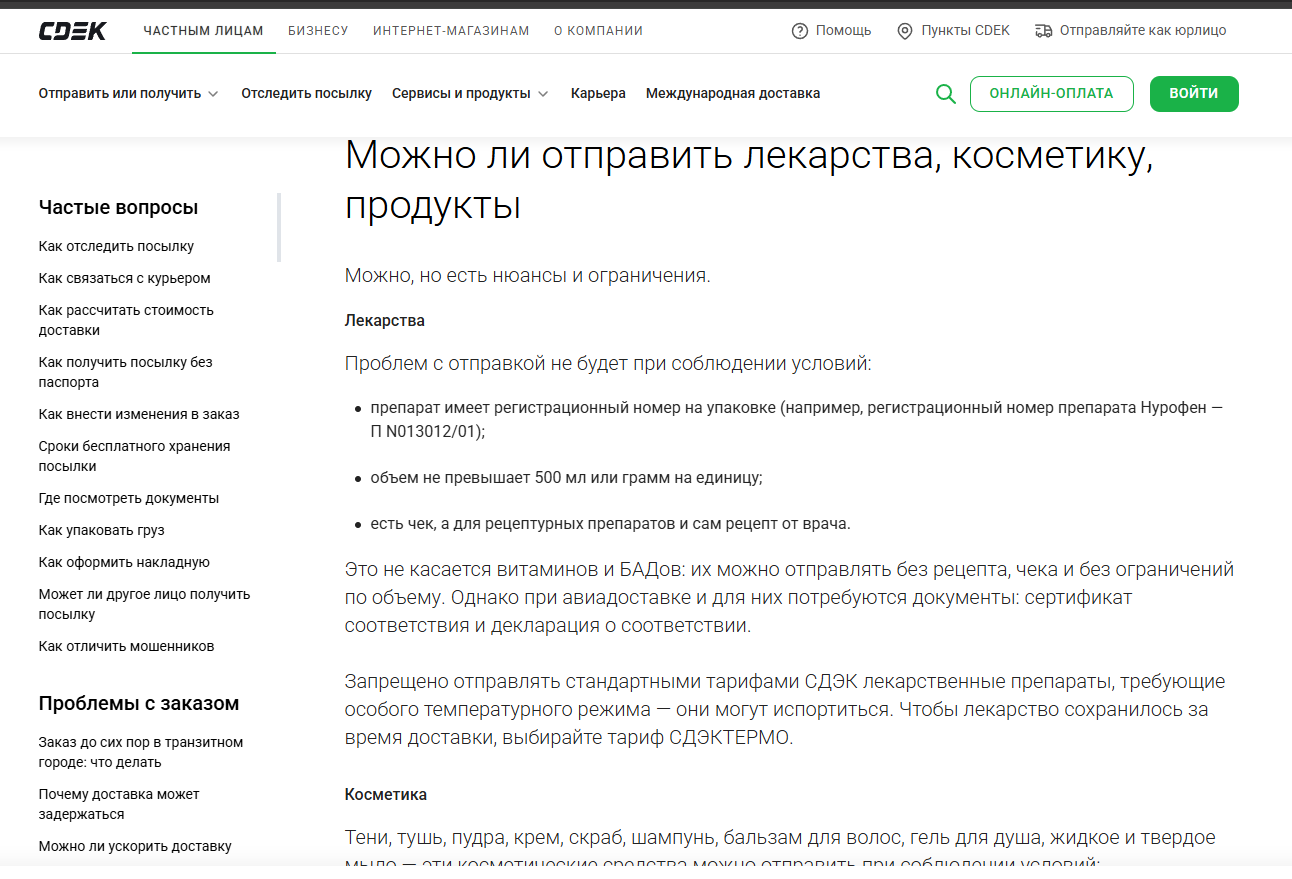The height and width of the screenshot is (879, 1292).
Task: Click the location pin icon
Action: click(904, 31)
